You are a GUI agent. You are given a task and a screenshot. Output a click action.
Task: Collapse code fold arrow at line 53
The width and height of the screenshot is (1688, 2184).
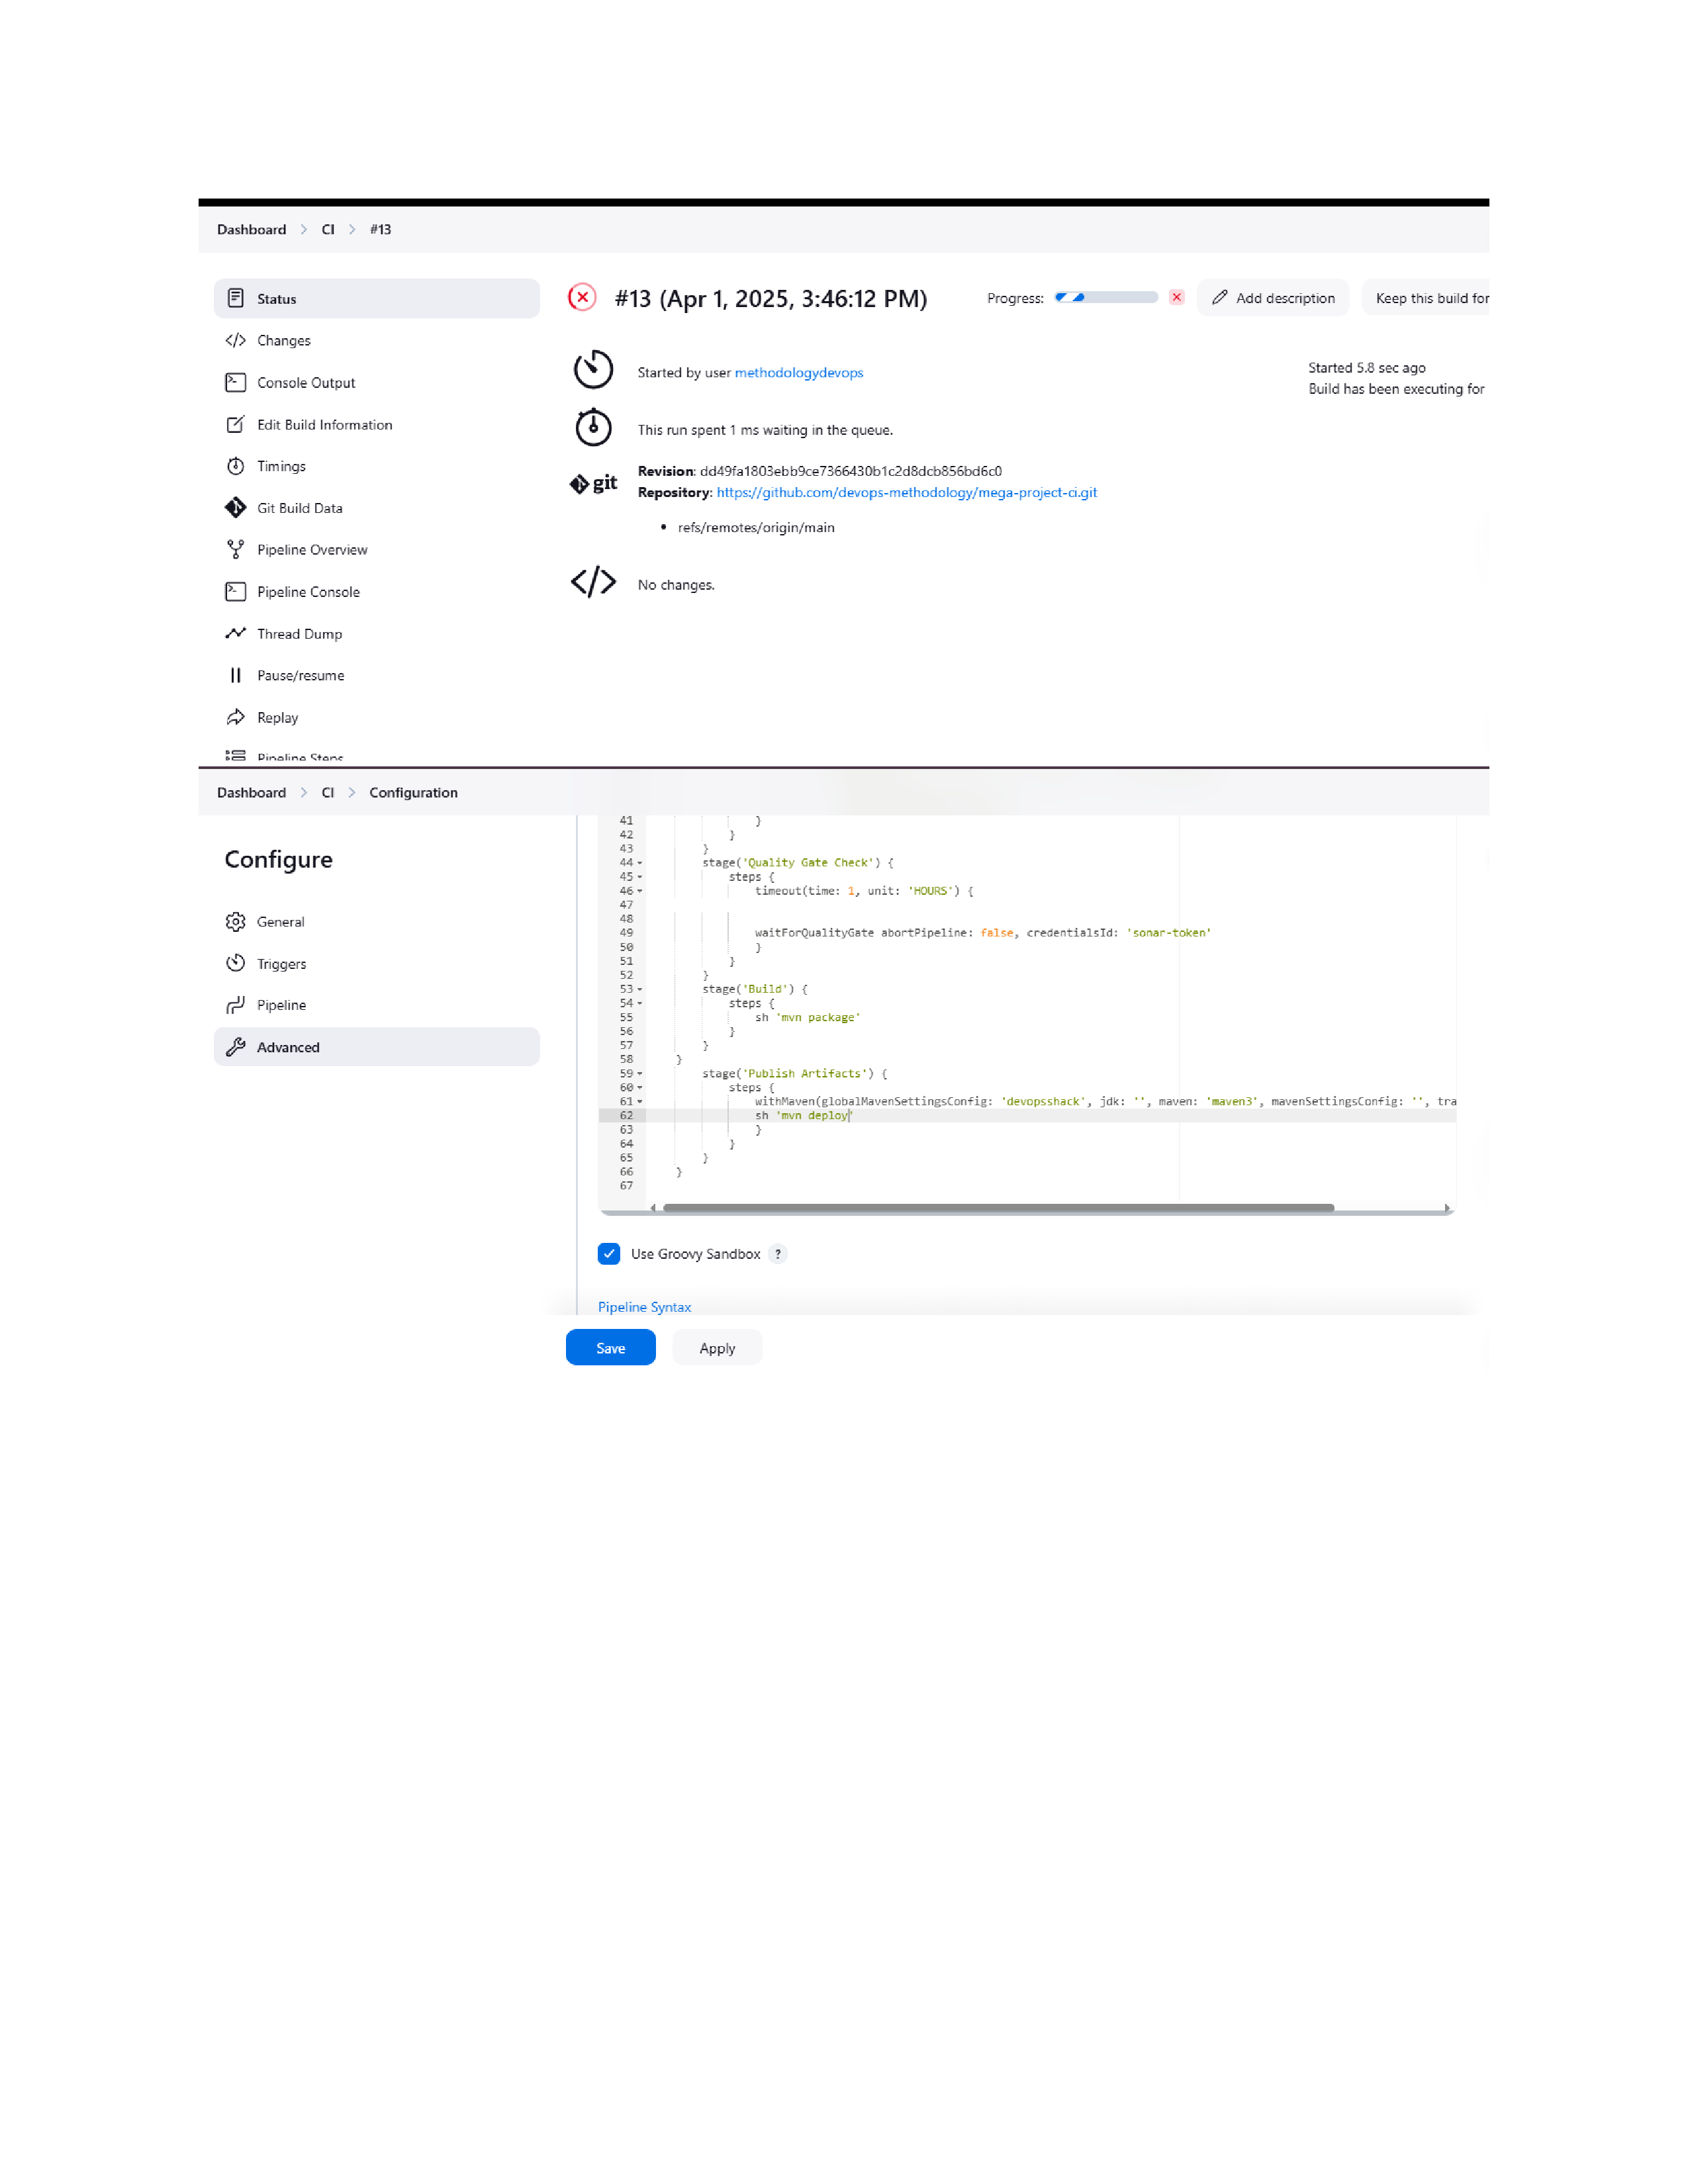tap(640, 990)
